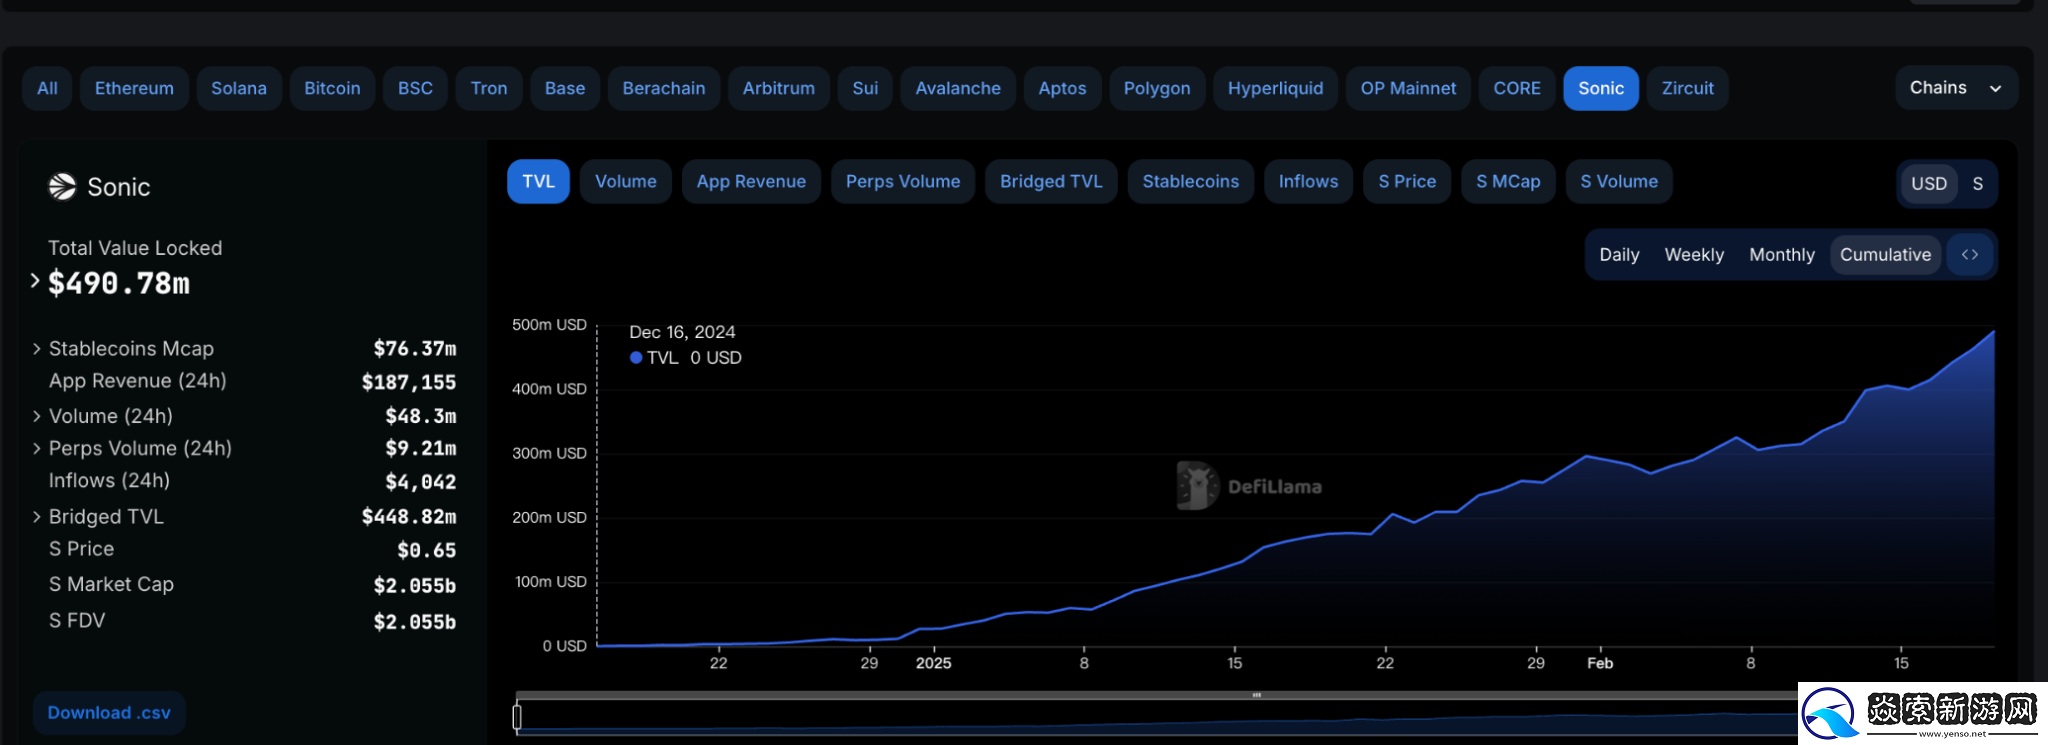2048x745 pixels.
Task: Switch denomination to S token
Action: [1977, 184]
